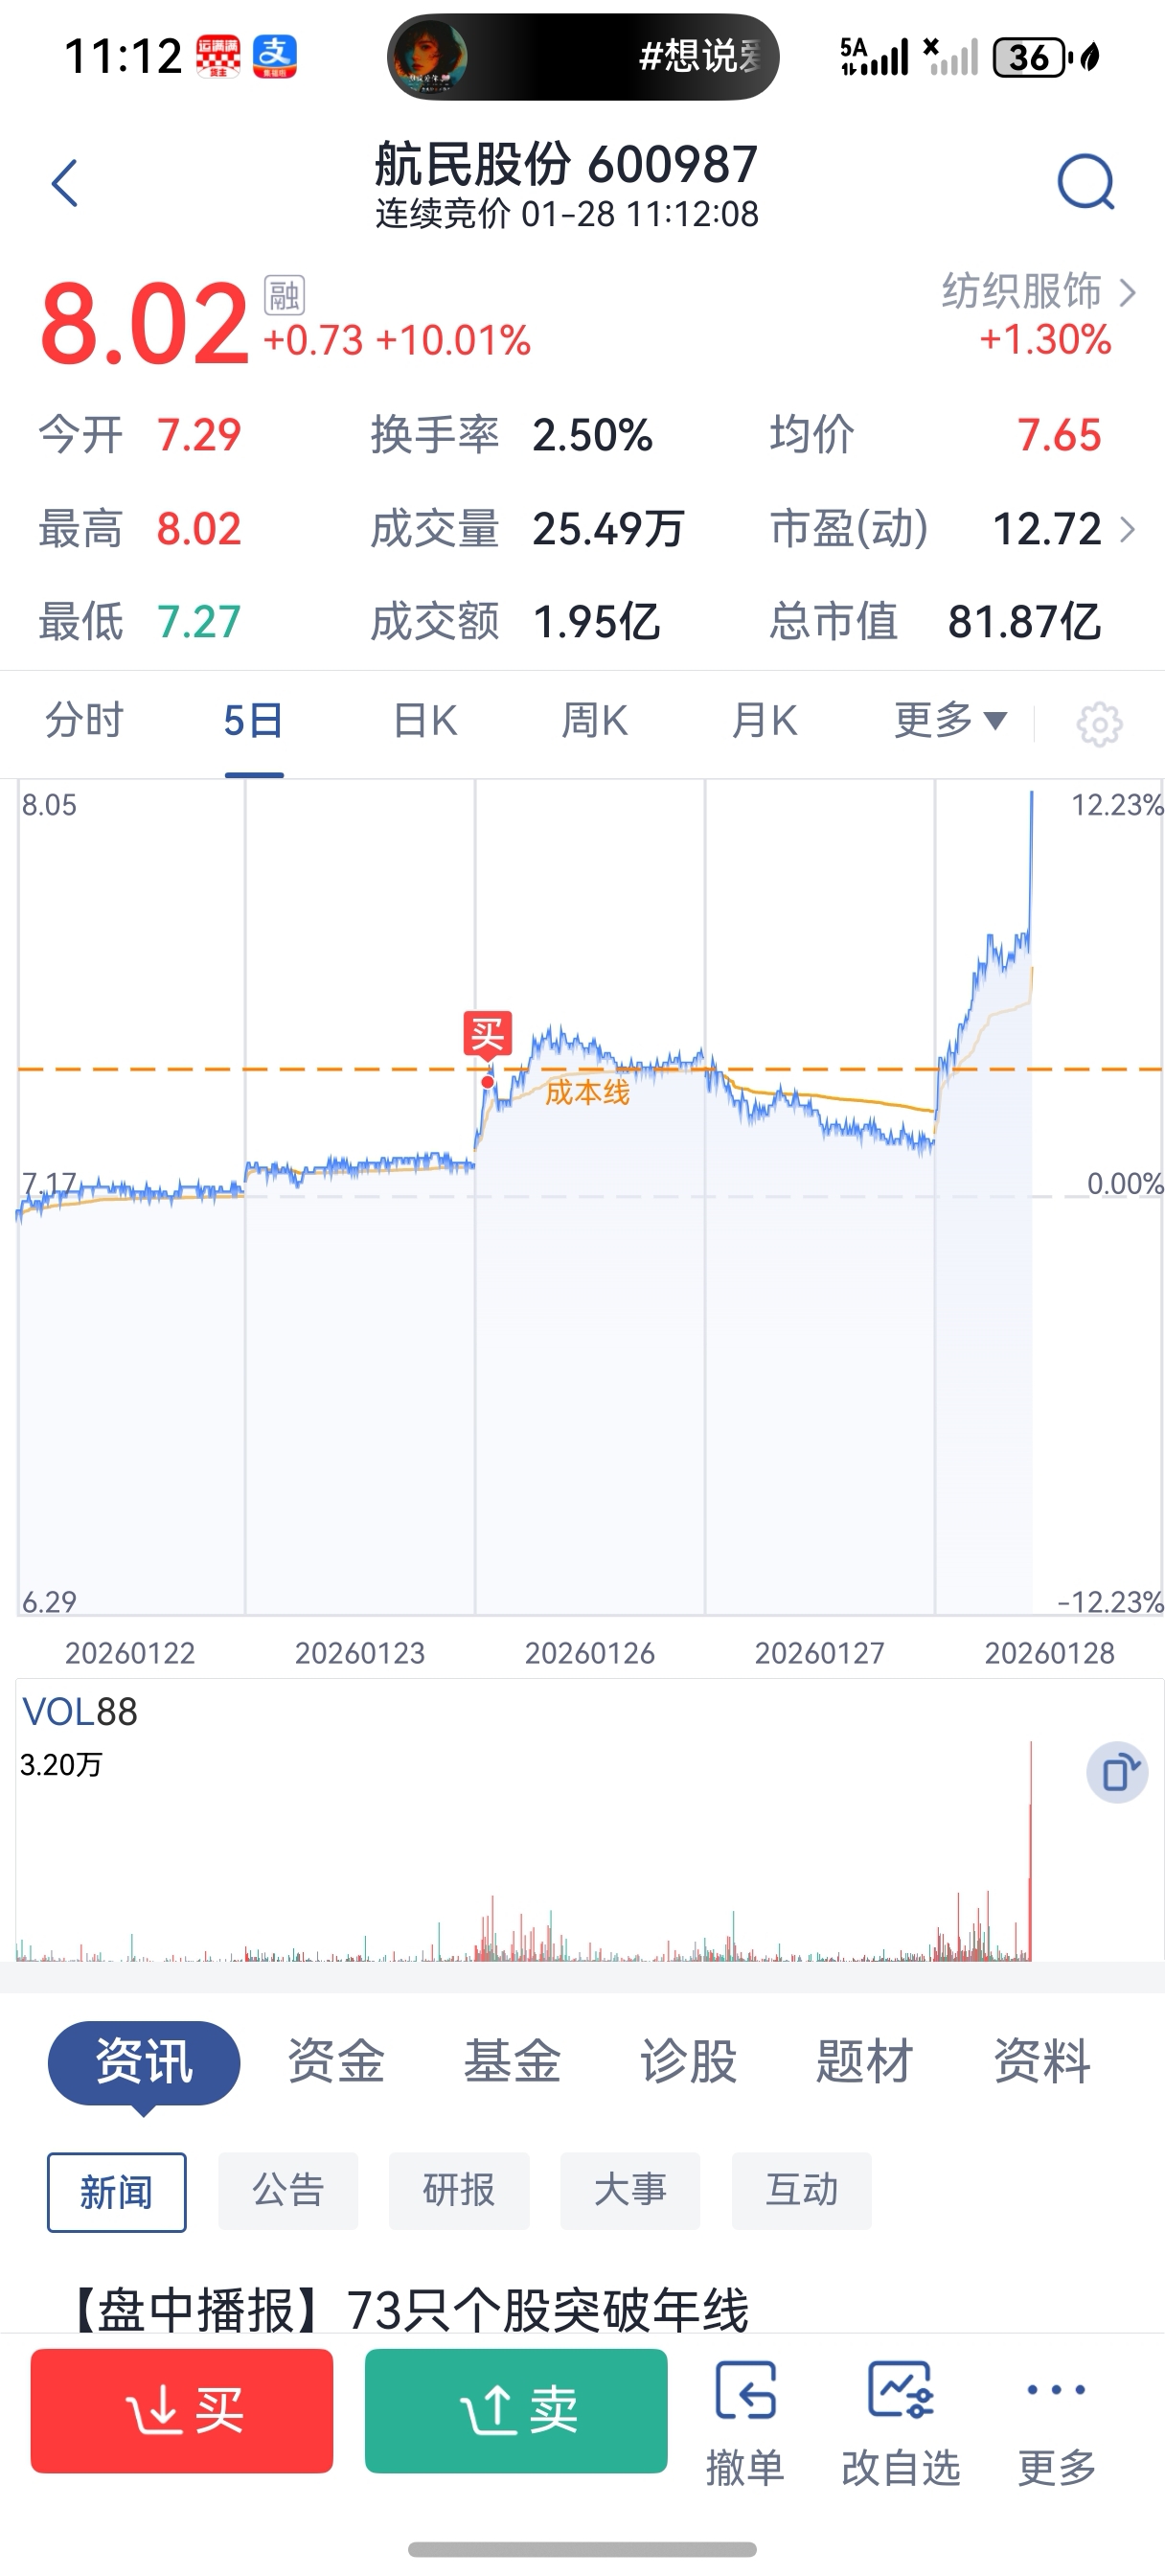This screenshot has width=1165, height=2576.
Task: Select the 研报 news filter
Action: pyautogui.click(x=459, y=2191)
